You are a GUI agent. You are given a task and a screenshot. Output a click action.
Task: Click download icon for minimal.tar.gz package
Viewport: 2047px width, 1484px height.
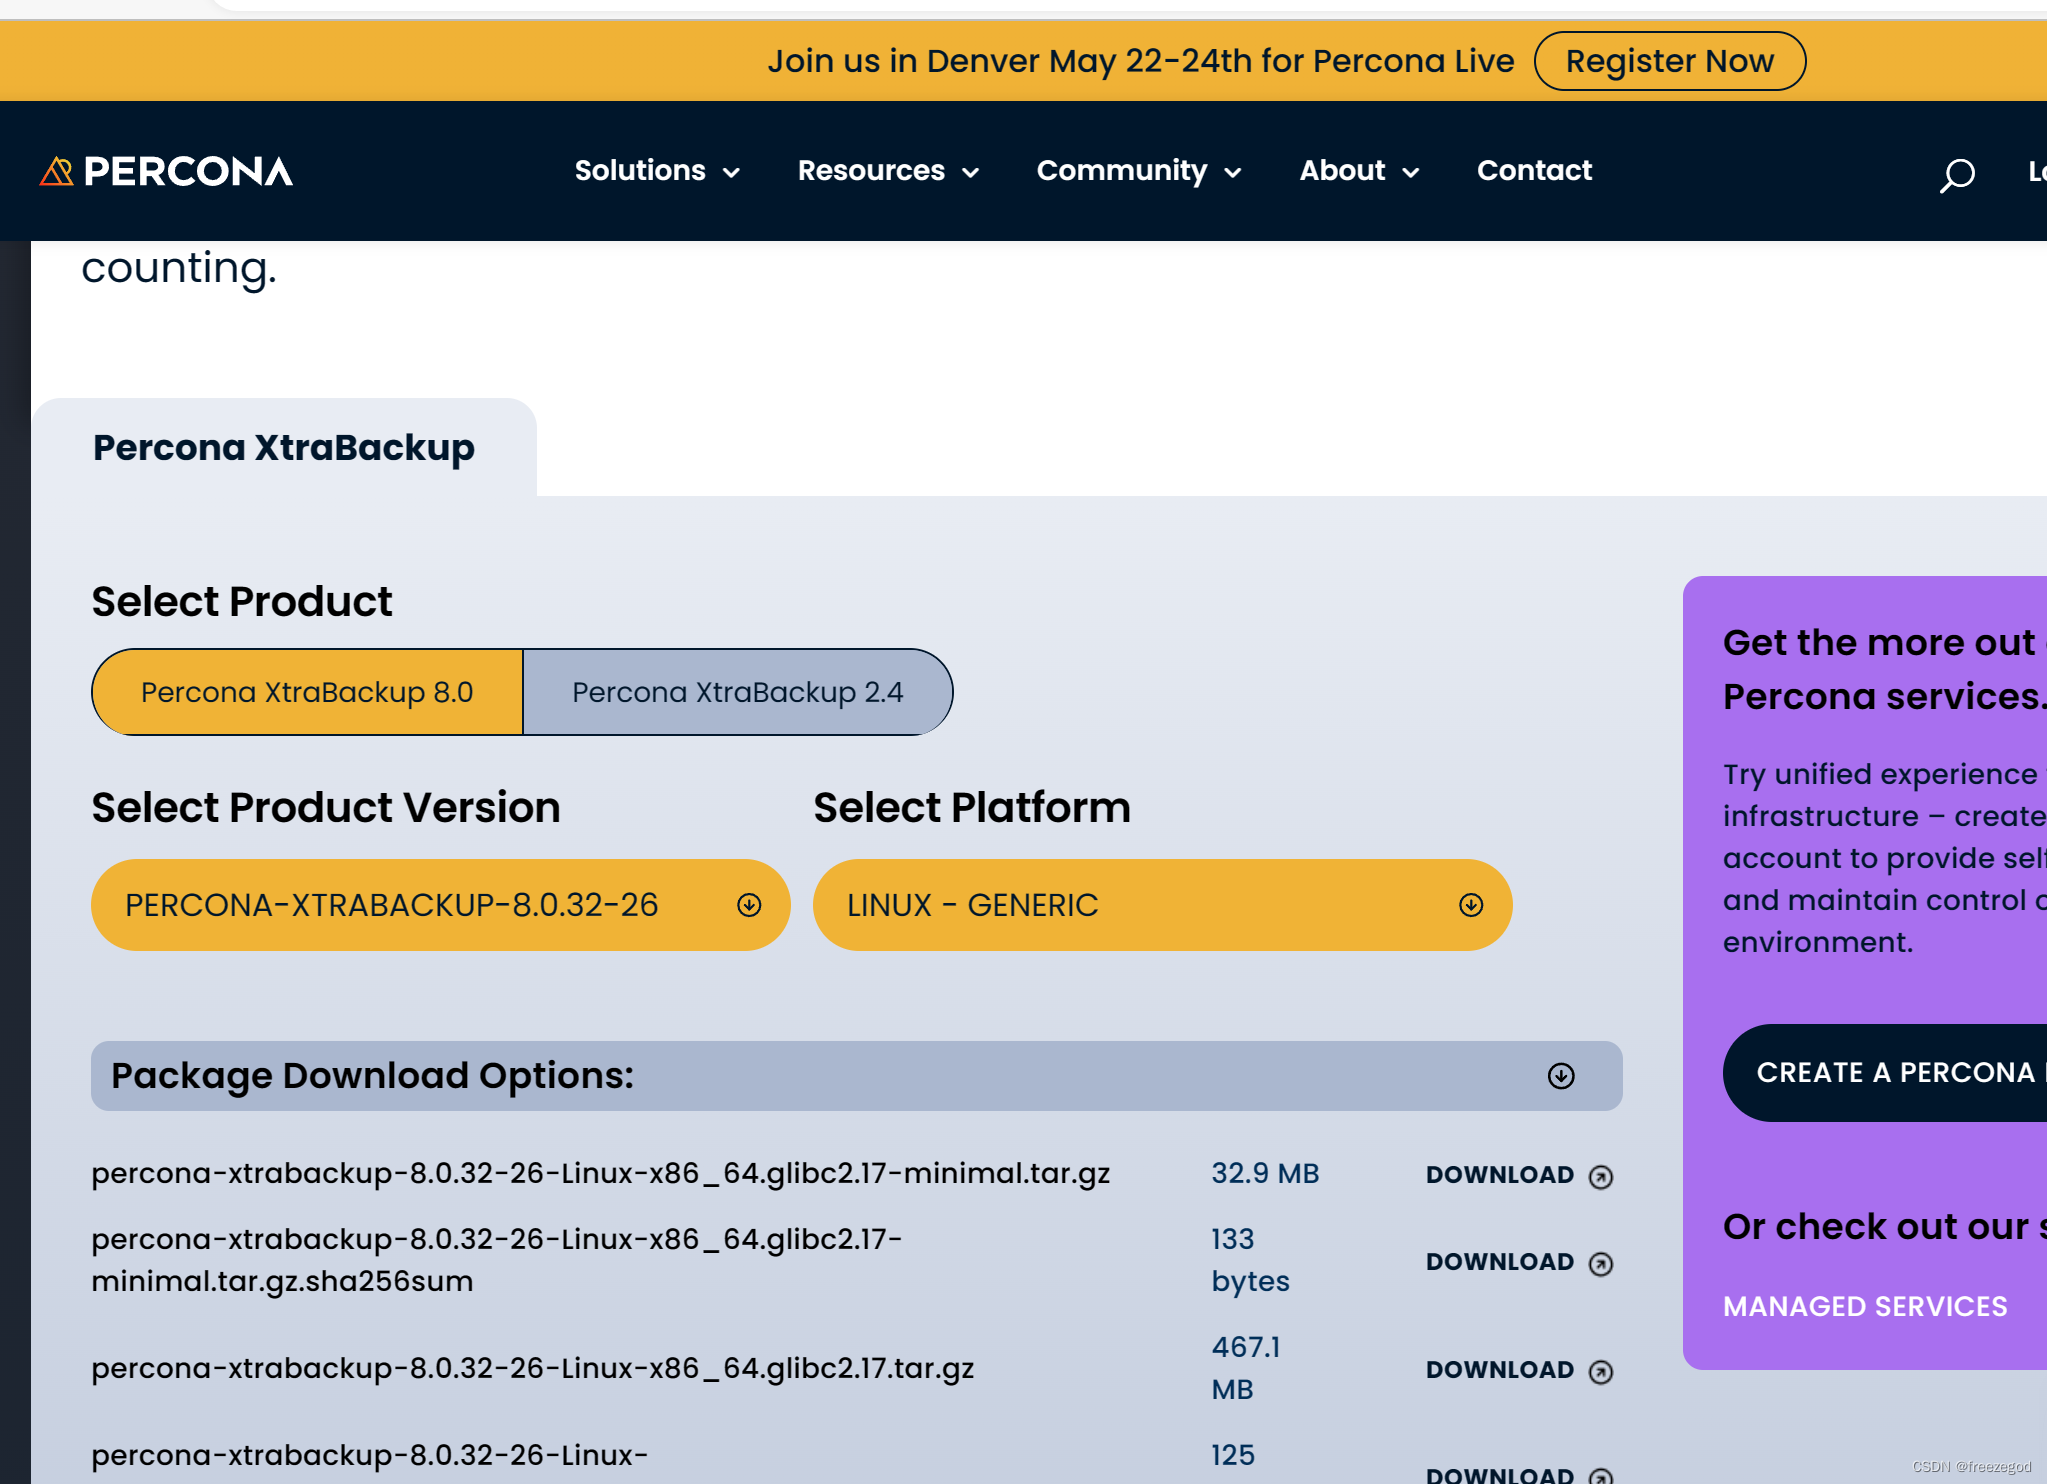tap(1600, 1177)
